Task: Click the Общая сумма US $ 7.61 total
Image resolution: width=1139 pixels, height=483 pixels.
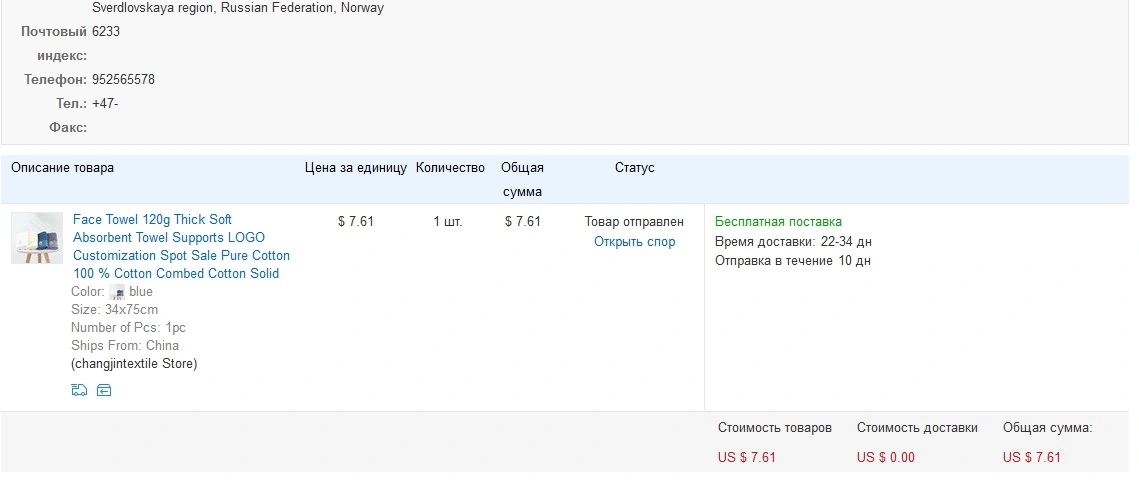Action: [1031, 457]
